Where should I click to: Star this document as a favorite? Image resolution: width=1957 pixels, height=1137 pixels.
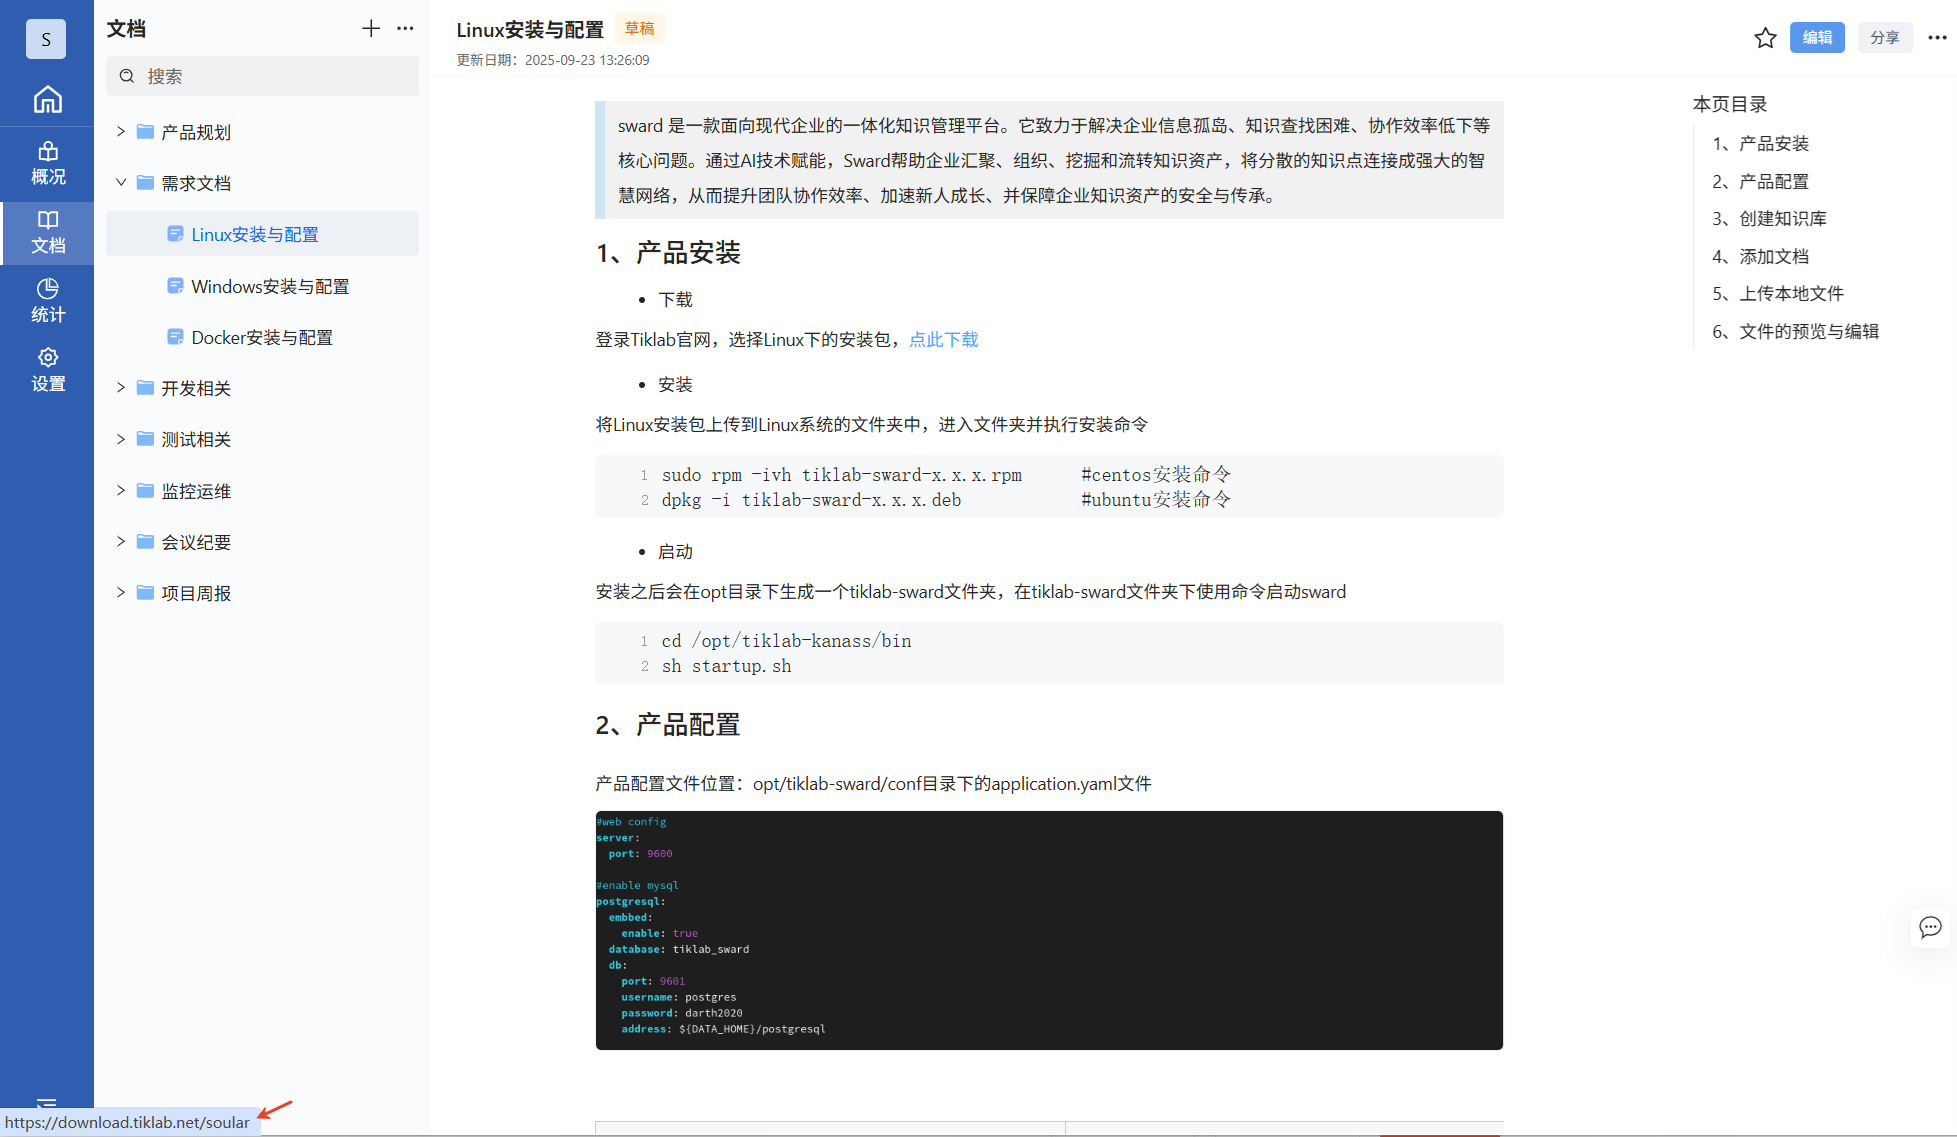1765,38
